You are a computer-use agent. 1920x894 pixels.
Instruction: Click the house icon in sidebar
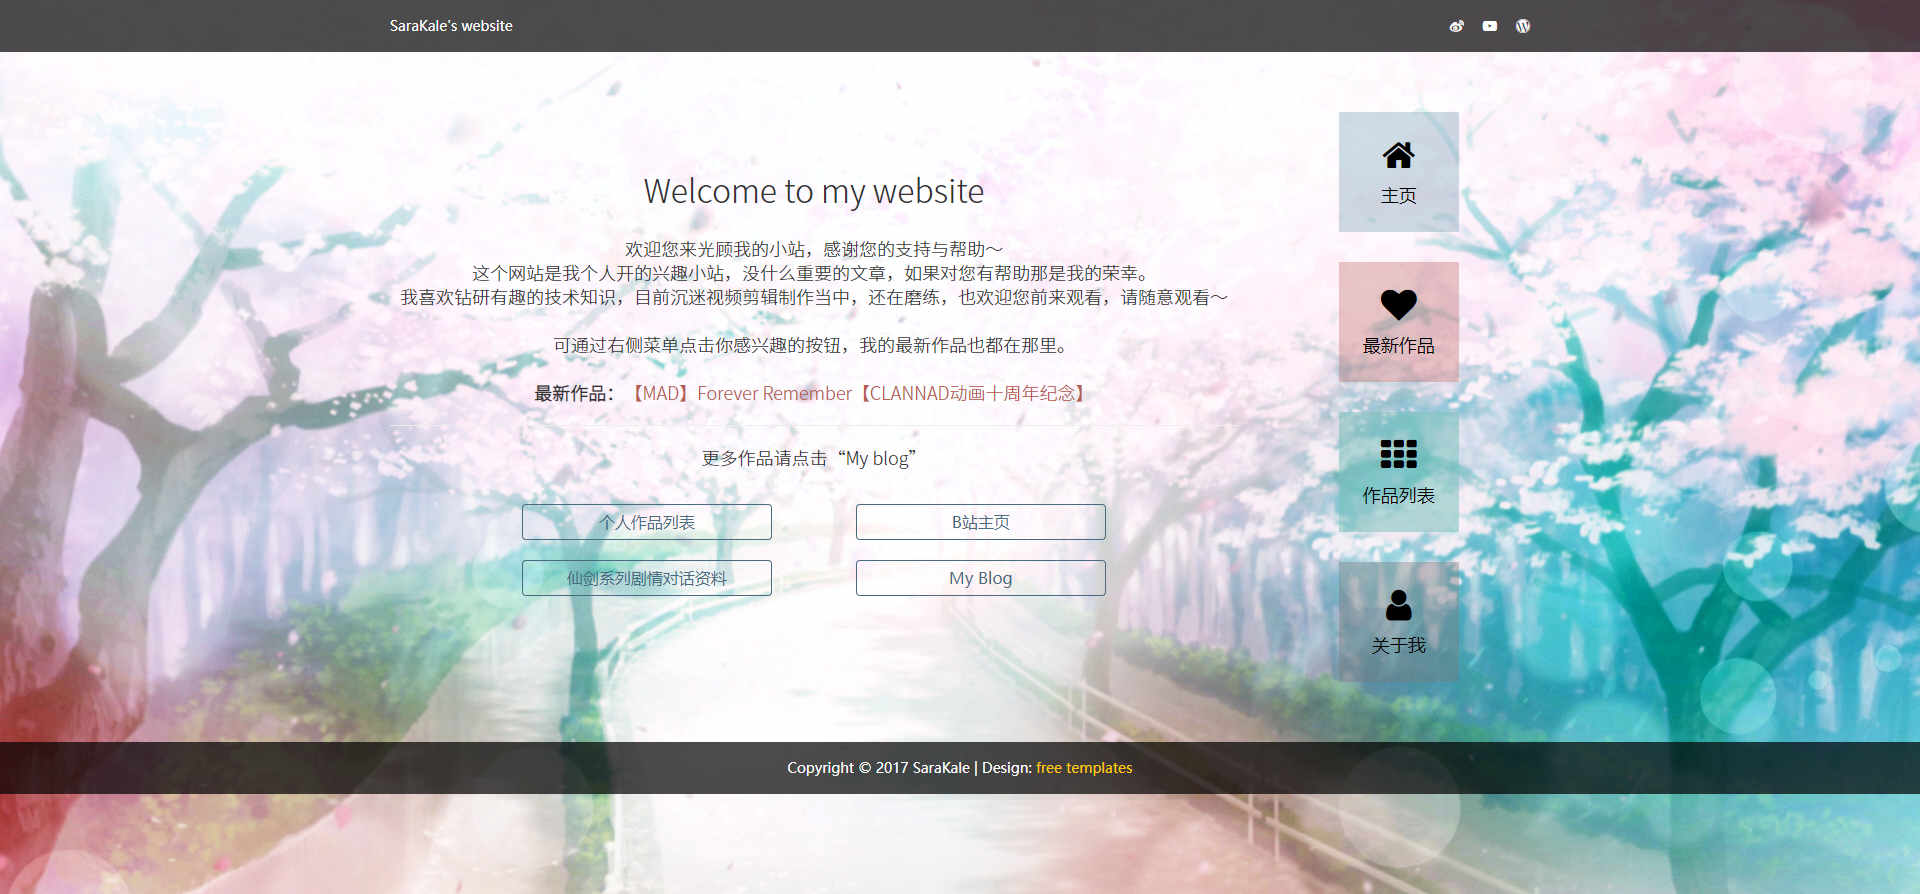(1398, 155)
